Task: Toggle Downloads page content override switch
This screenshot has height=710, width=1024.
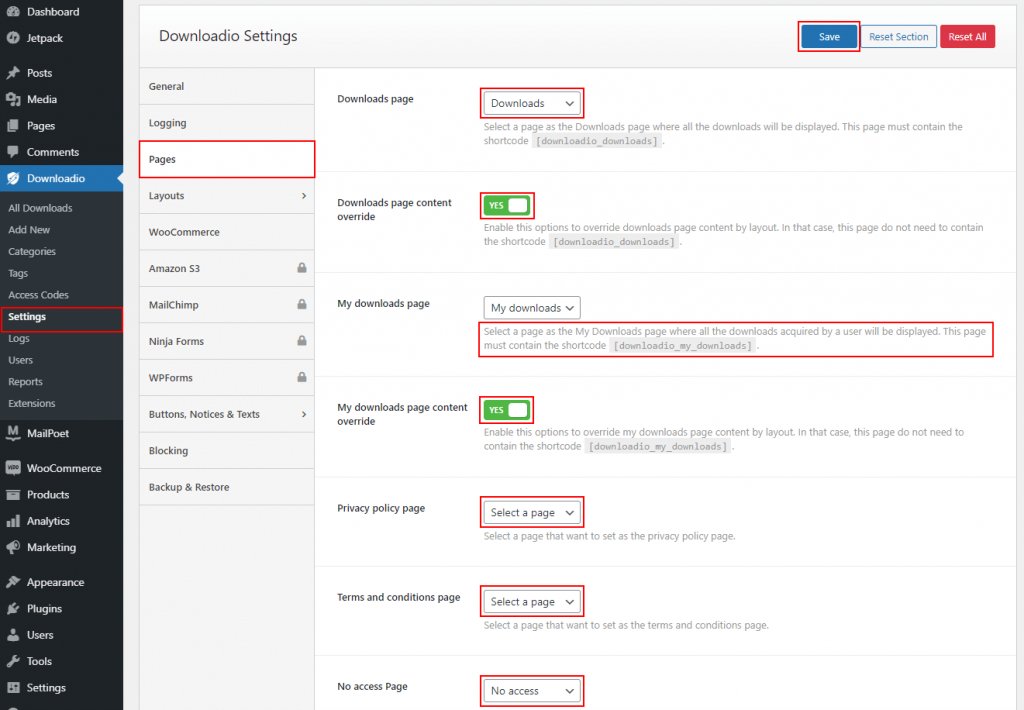Action: [507, 205]
